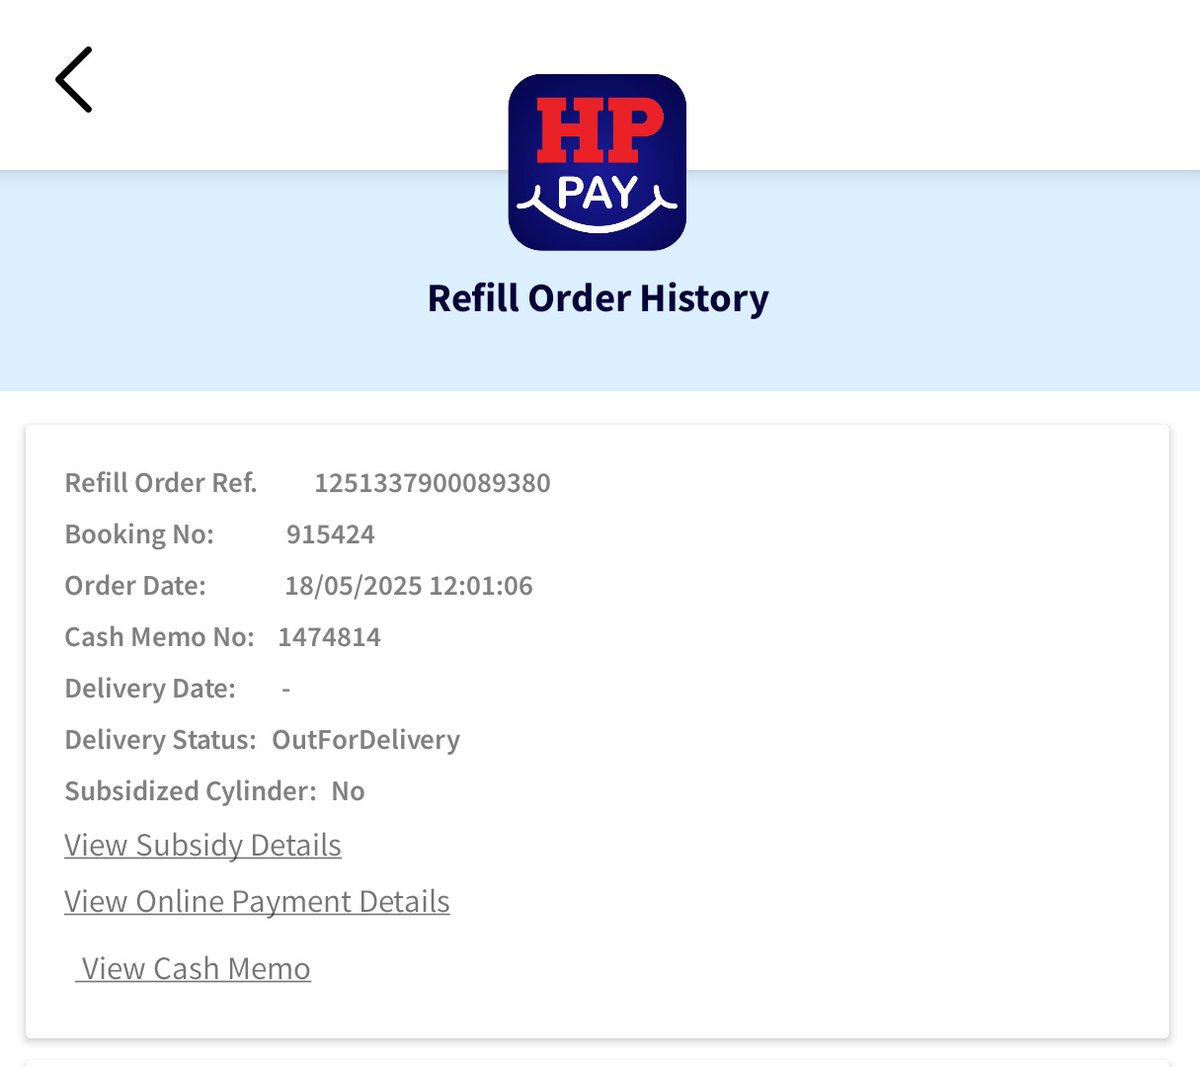The height and width of the screenshot is (1067, 1200).
Task: Select booking number 915424
Action: click(x=331, y=534)
